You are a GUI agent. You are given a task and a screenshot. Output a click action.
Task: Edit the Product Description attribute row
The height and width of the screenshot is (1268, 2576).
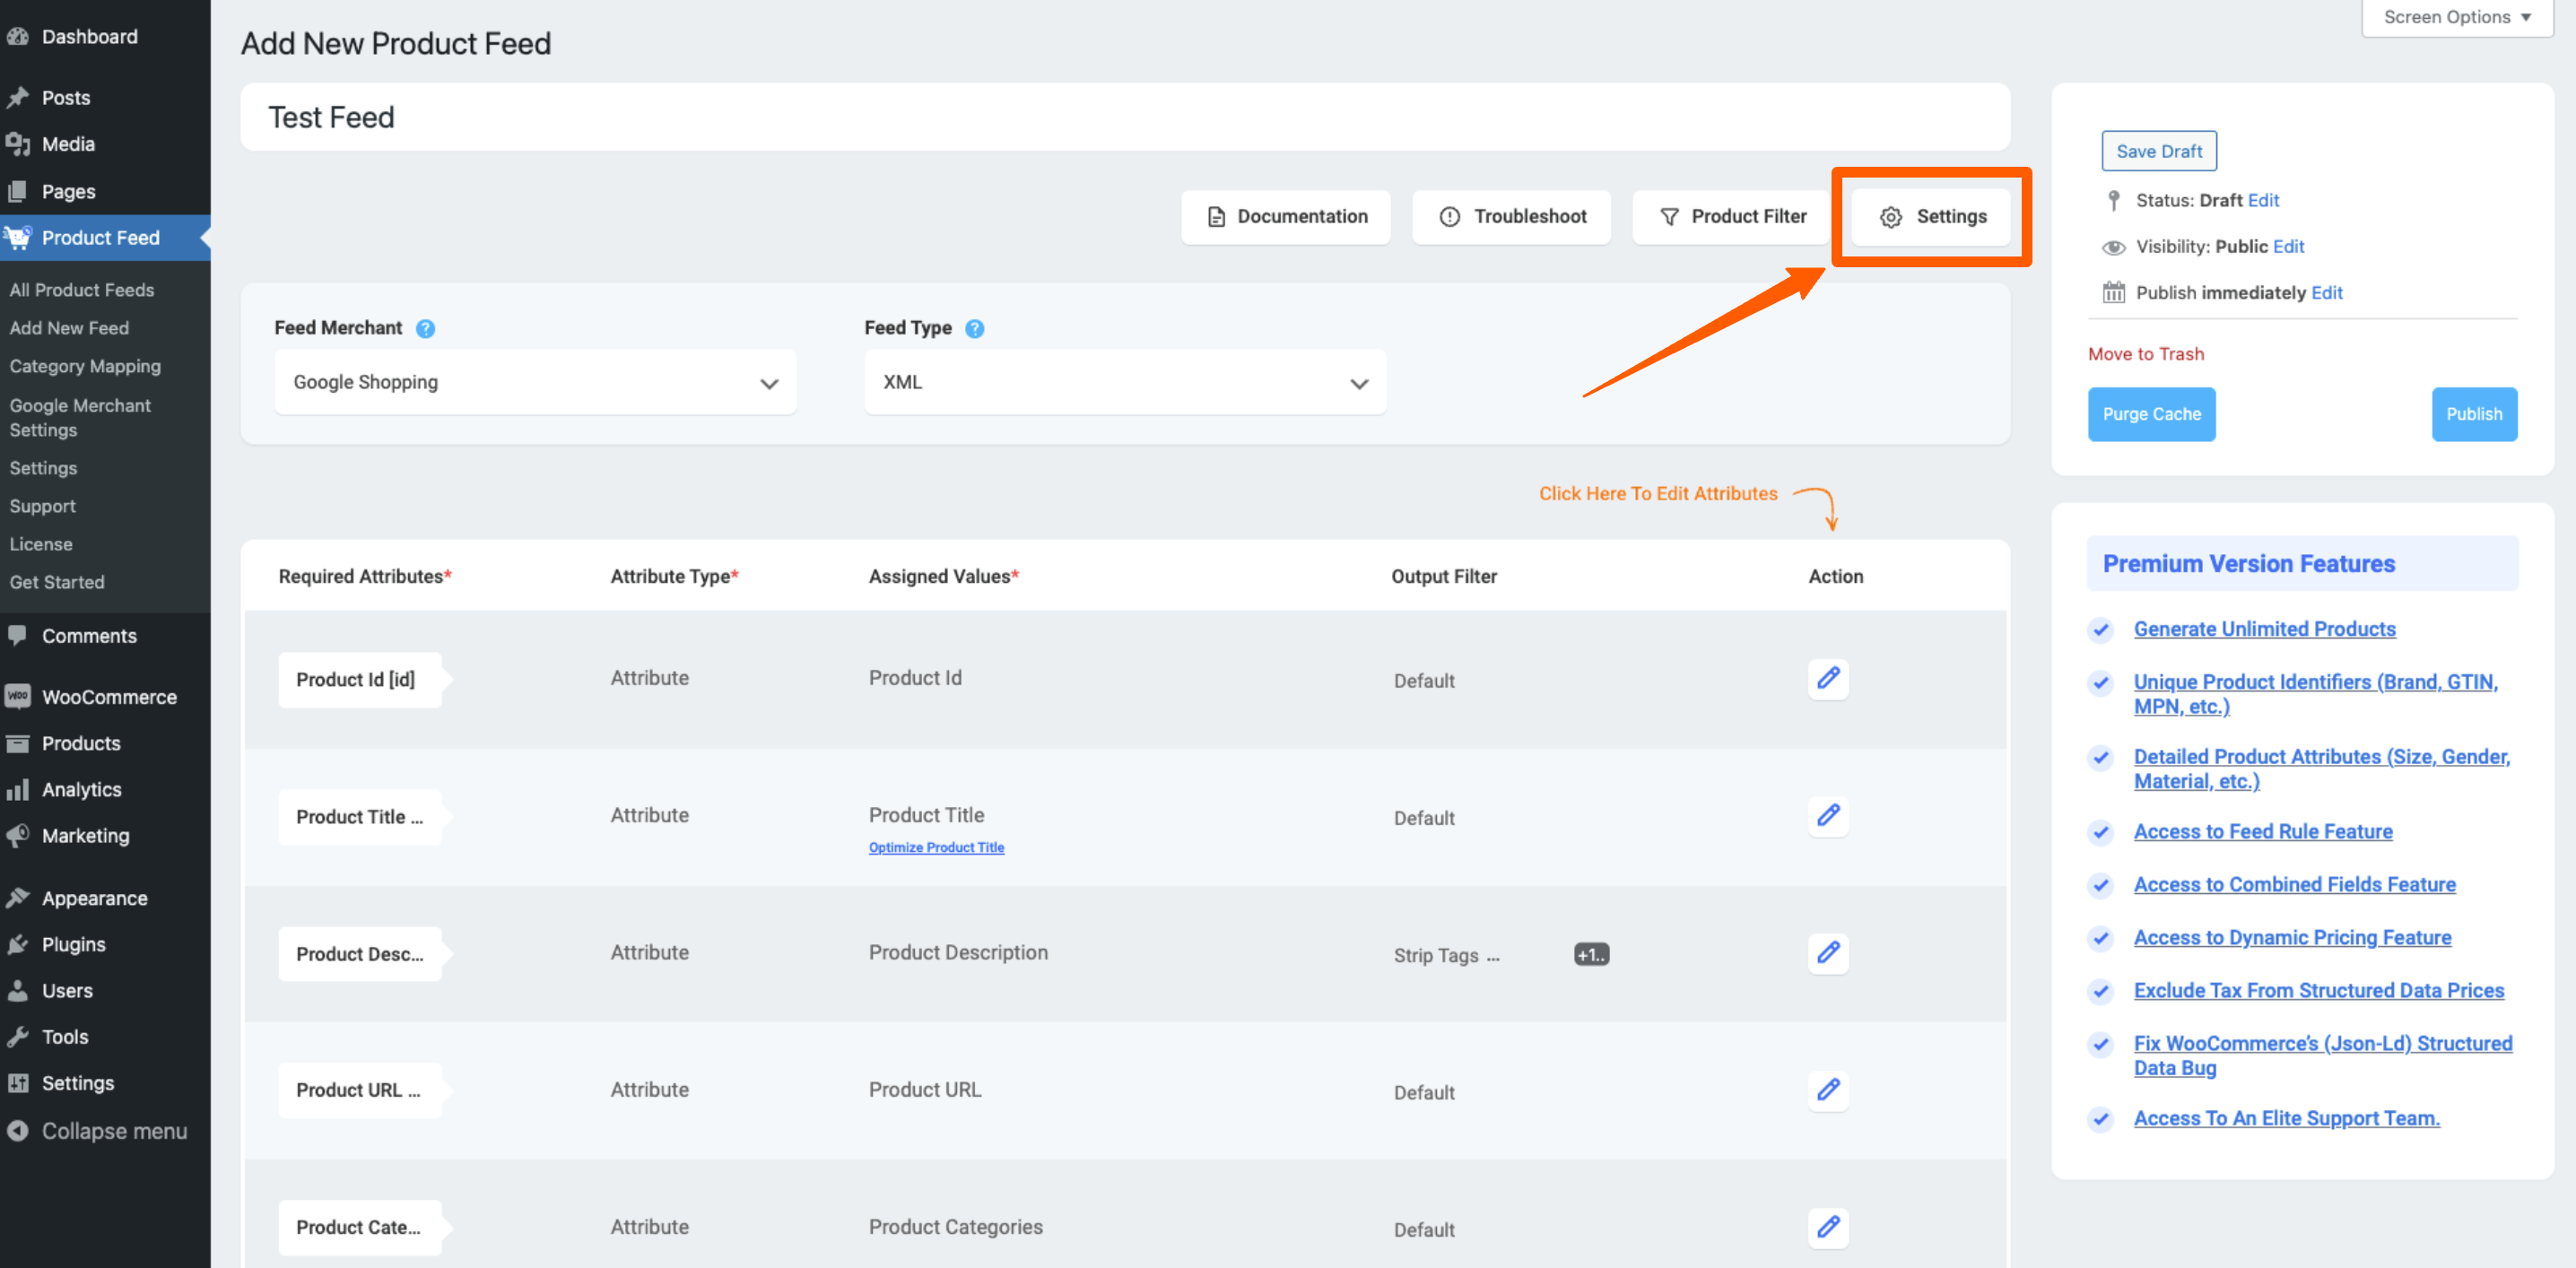click(1828, 952)
